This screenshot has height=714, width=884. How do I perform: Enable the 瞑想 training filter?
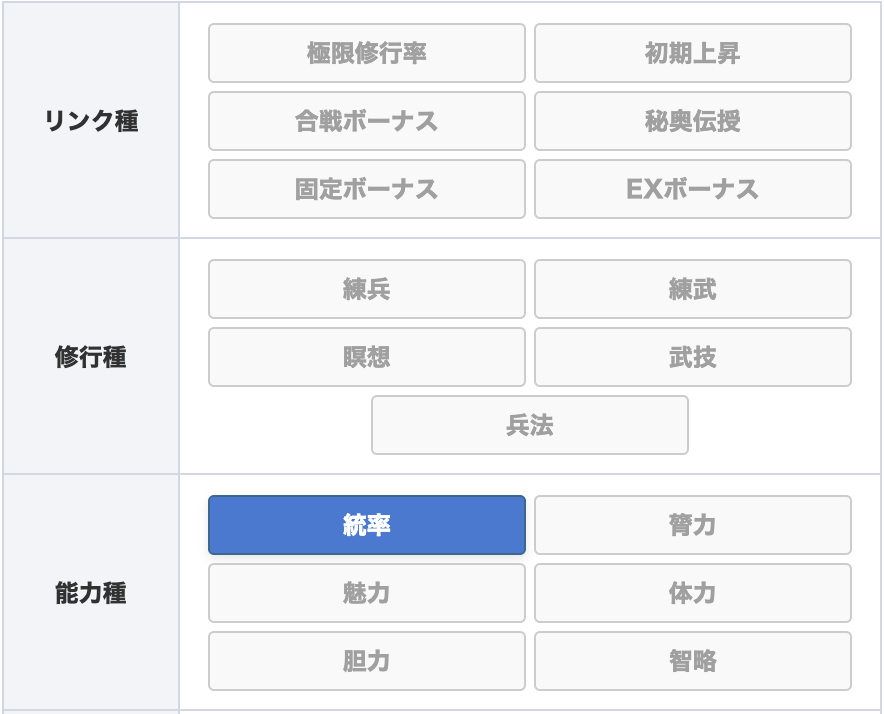pyautogui.click(x=366, y=357)
